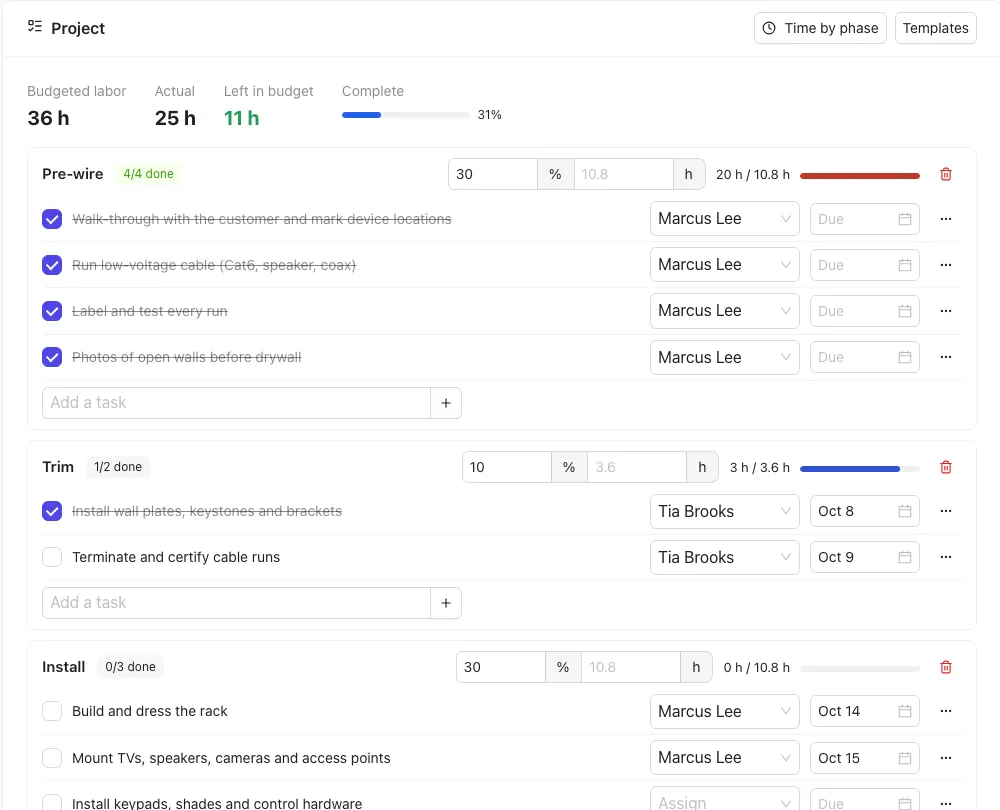
Task: Click the Install phase title
Action: (x=64, y=667)
